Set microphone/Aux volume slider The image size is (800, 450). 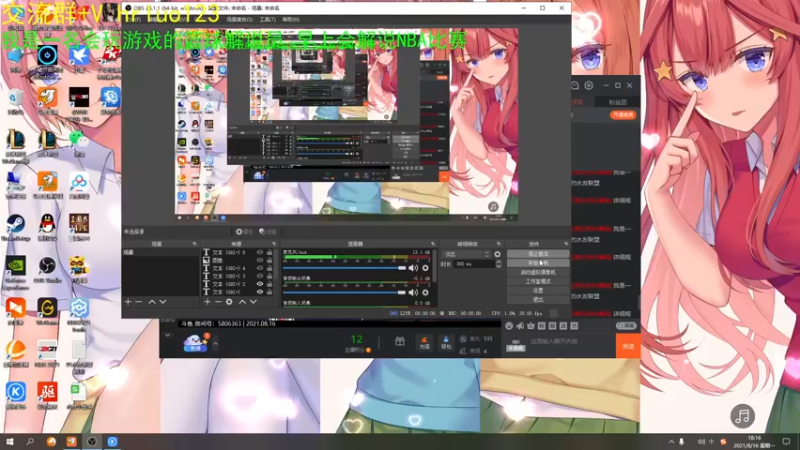(x=344, y=268)
